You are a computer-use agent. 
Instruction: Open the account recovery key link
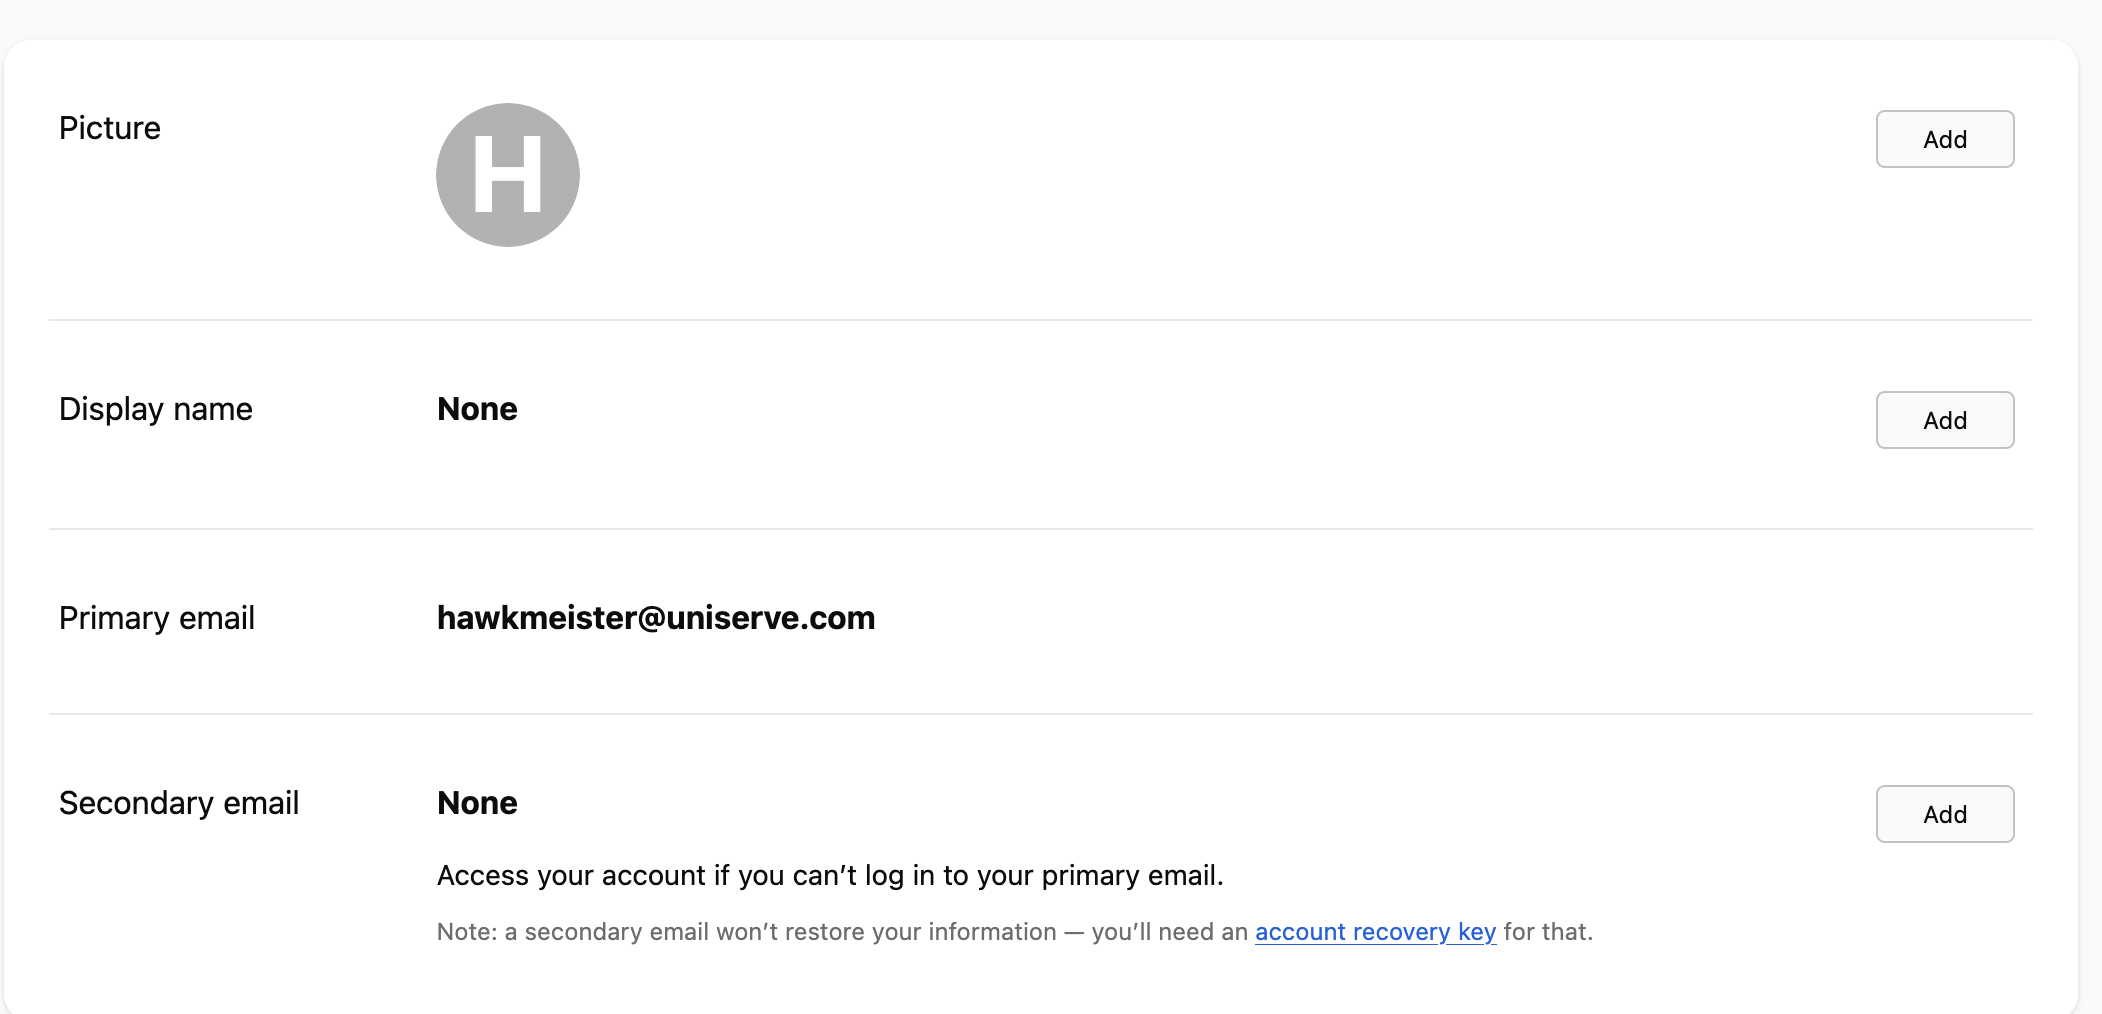[x=1375, y=932]
